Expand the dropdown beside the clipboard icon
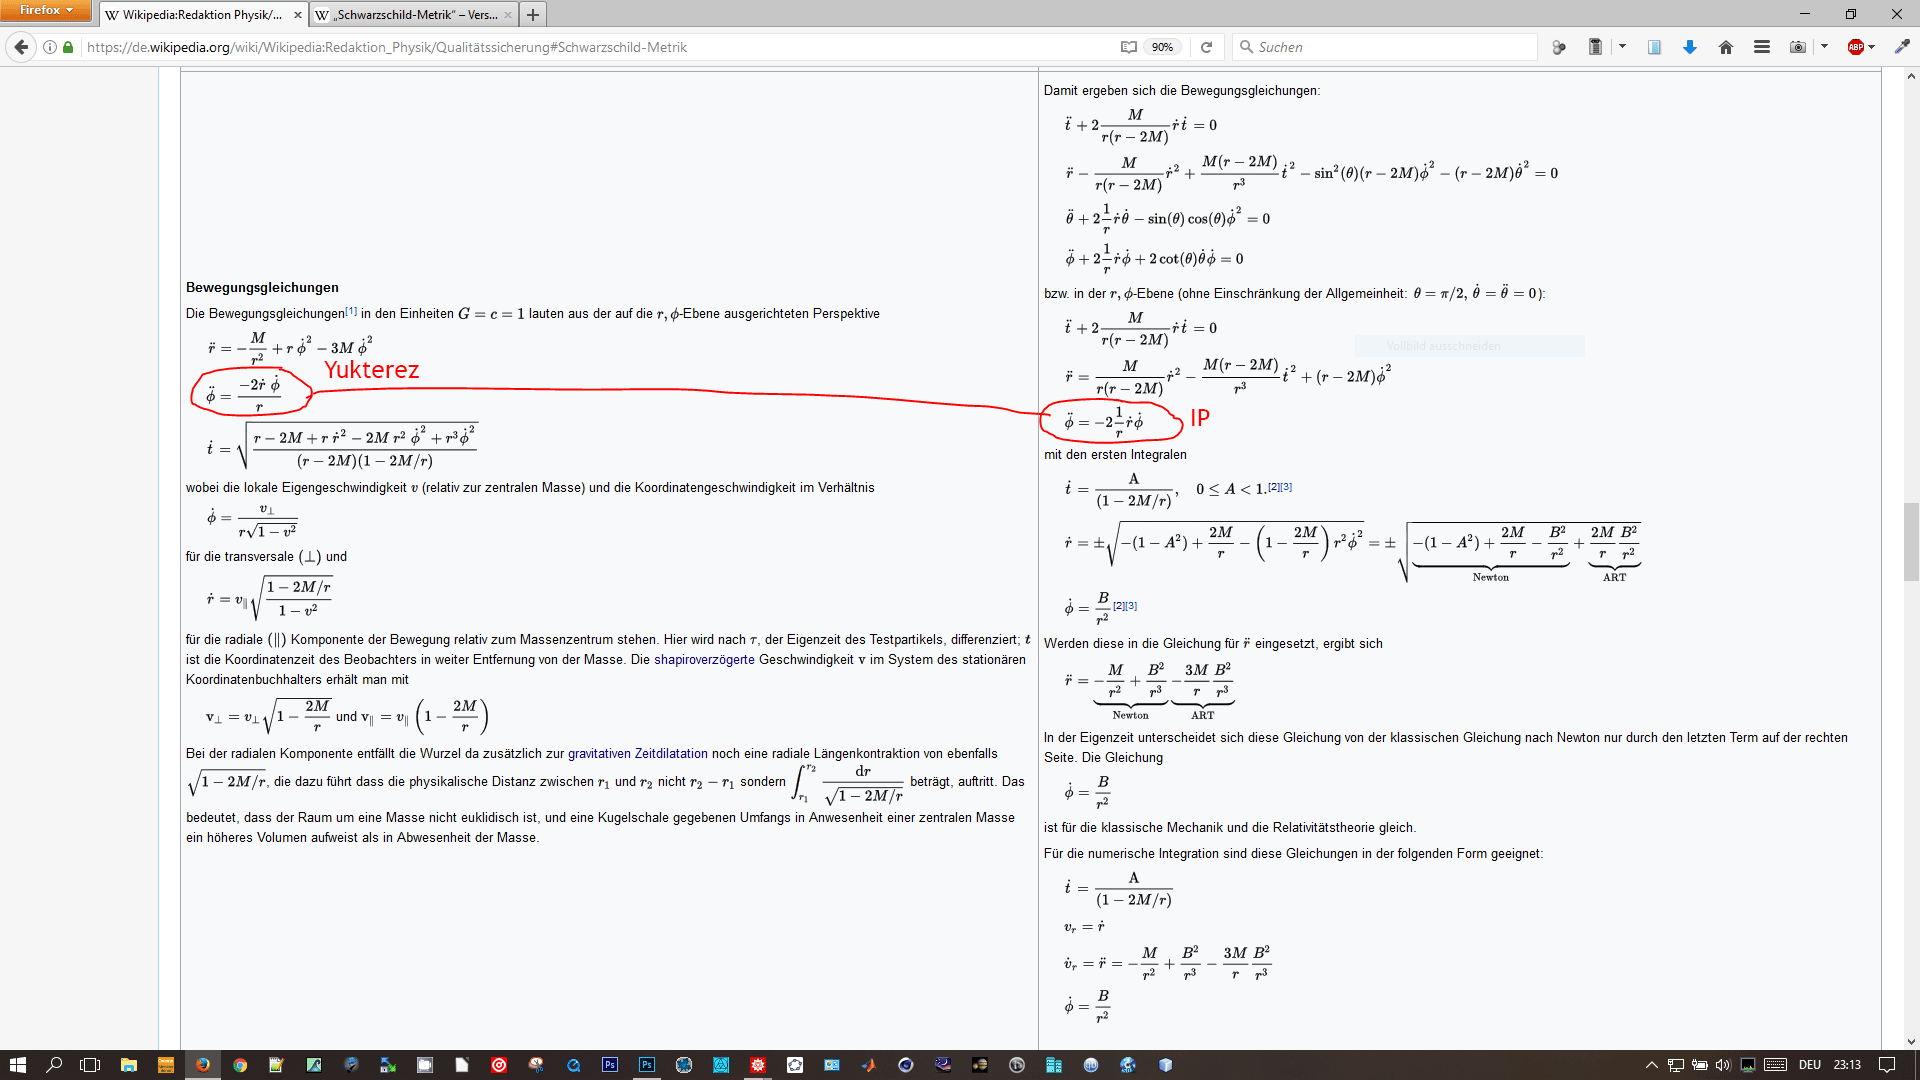The width and height of the screenshot is (1920, 1080). pos(1622,47)
